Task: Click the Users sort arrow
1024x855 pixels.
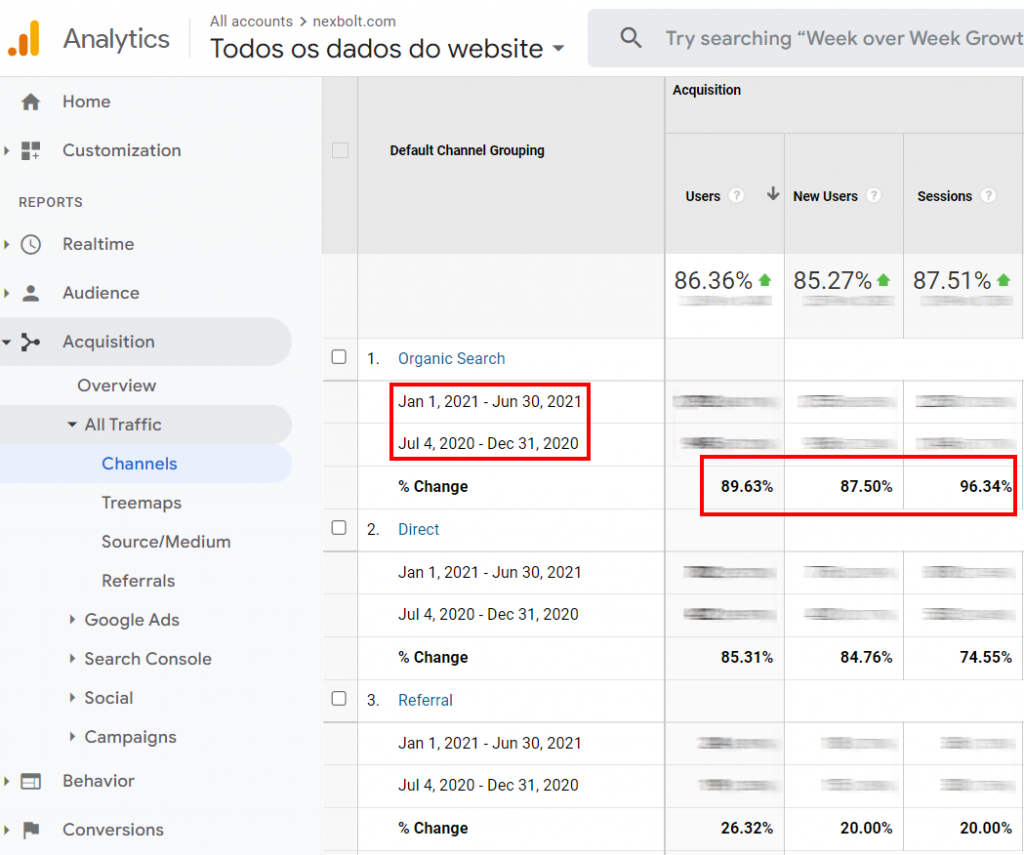Action: point(772,197)
